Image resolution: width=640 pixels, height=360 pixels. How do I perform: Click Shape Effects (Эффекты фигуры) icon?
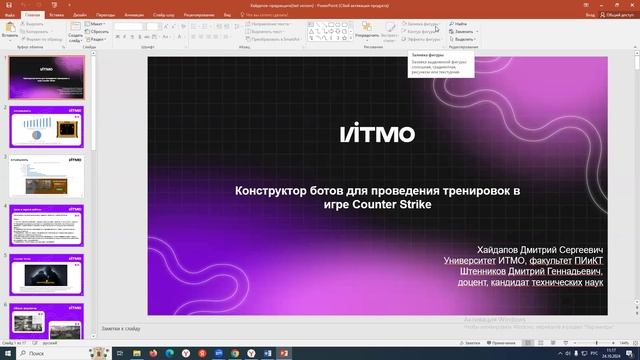[x=404, y=39]
